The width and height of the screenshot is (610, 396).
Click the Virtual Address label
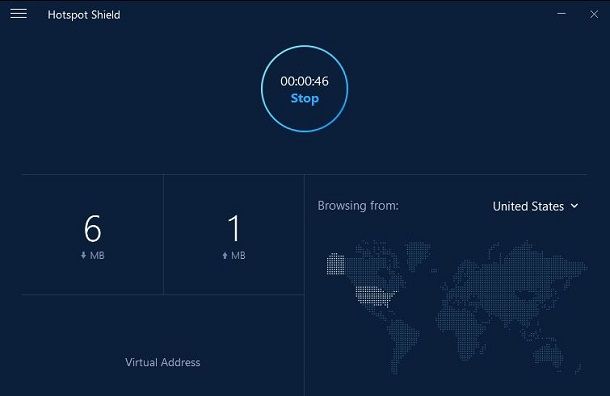(x=163, y=363)
